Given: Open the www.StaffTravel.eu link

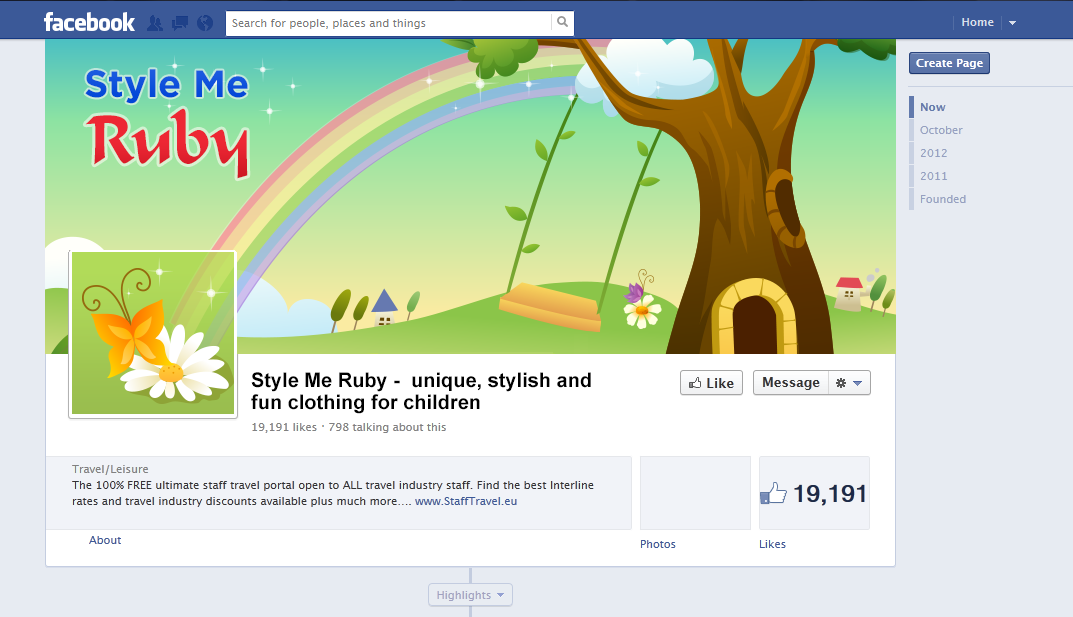Looking at the screenshot, I should click(x=466, y=501).
